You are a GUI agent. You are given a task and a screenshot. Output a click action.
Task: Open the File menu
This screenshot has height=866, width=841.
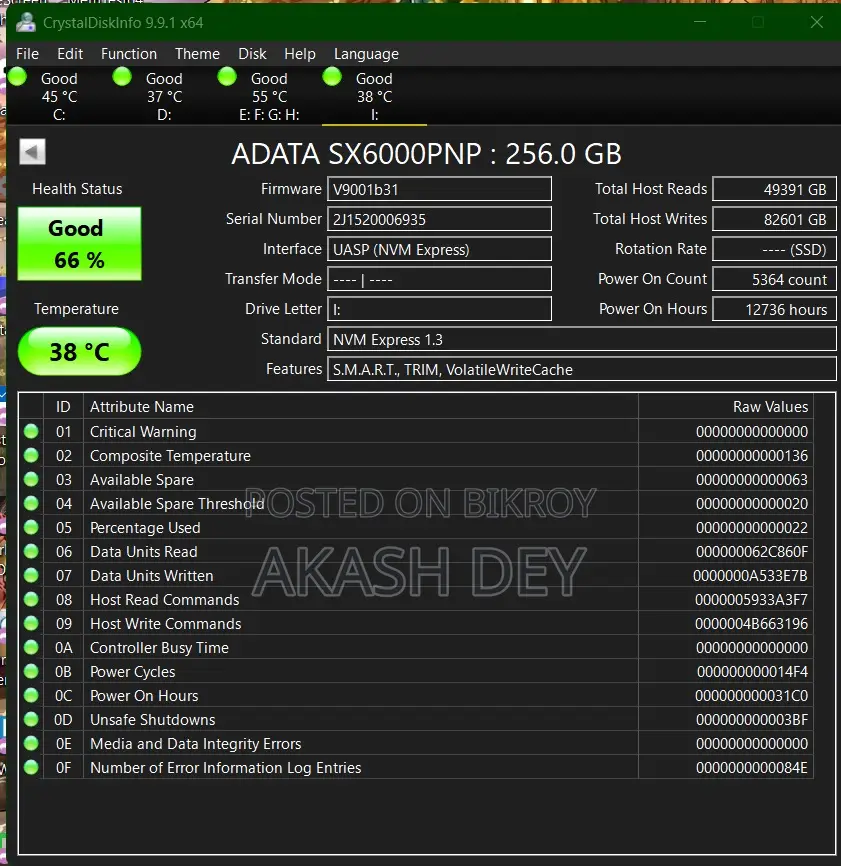pos(27,54)
